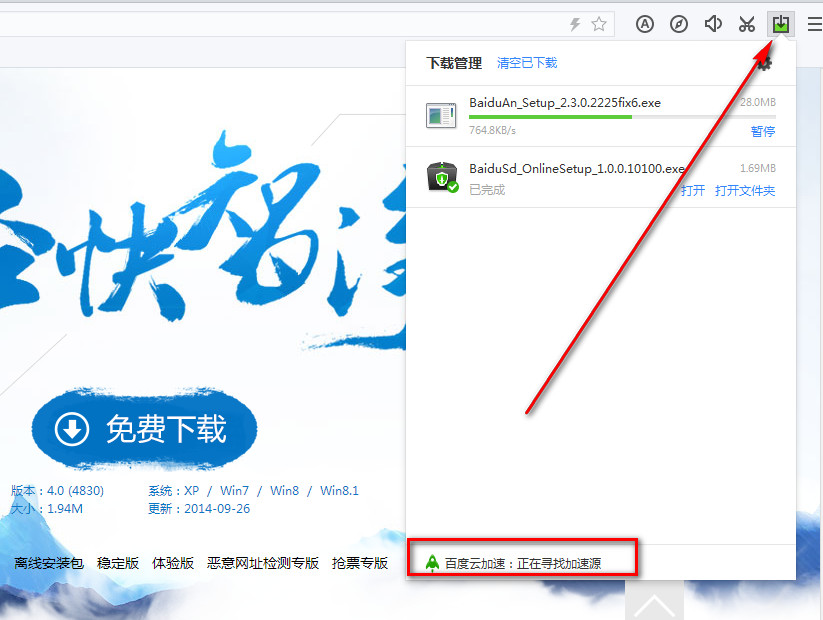This screenshot has height=620, width=823.
Task: Open the hamburger main menu
Action: click(x=815, y=24)
